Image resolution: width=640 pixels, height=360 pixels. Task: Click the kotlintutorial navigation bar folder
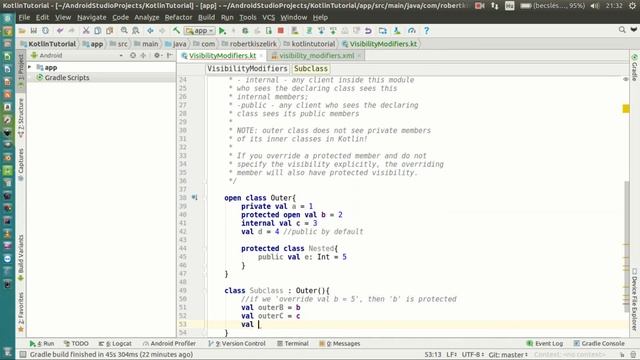point(309,44)
